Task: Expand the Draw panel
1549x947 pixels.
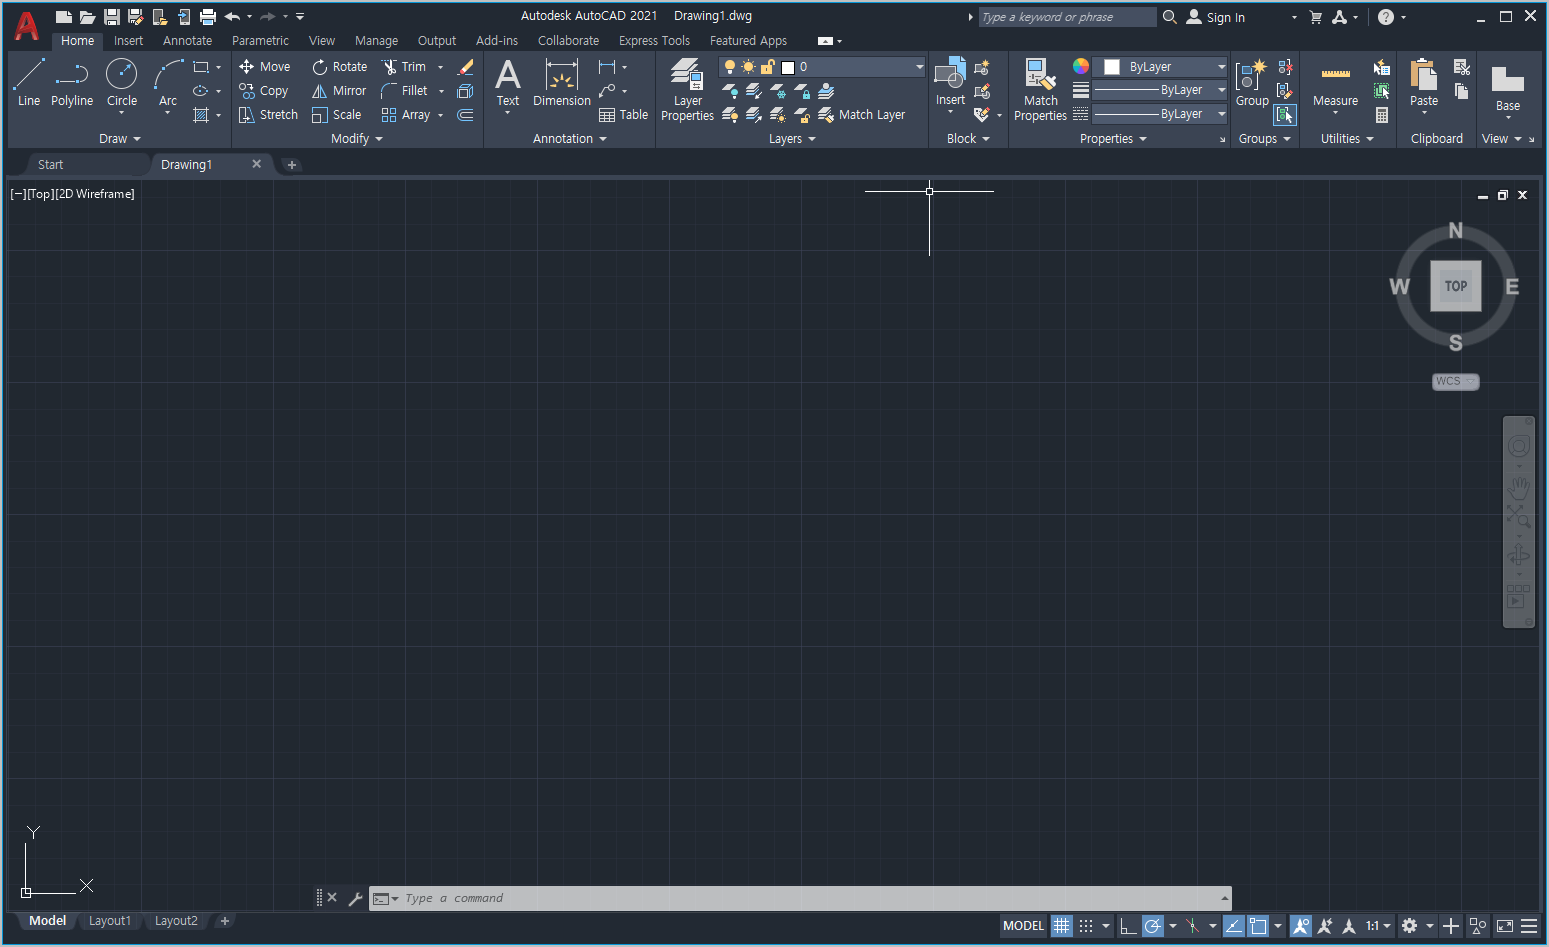Action: pos(120,139)
